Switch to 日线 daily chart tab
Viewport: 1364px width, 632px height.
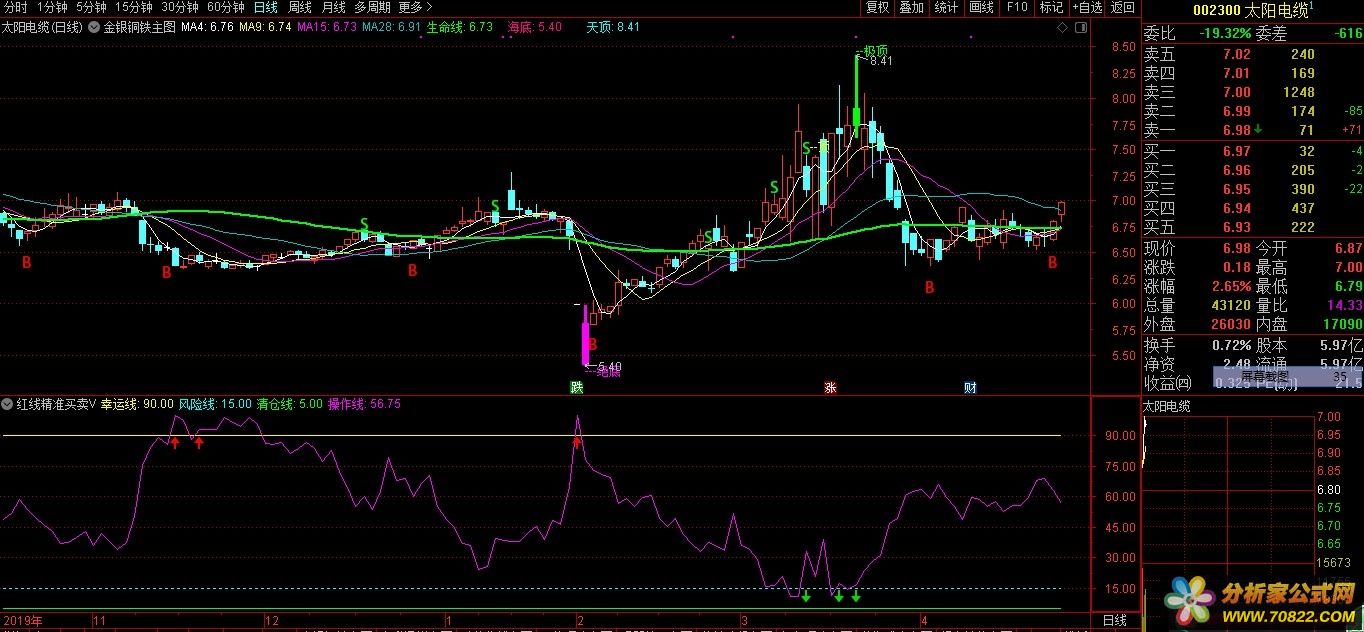click(x=265, y=7)
